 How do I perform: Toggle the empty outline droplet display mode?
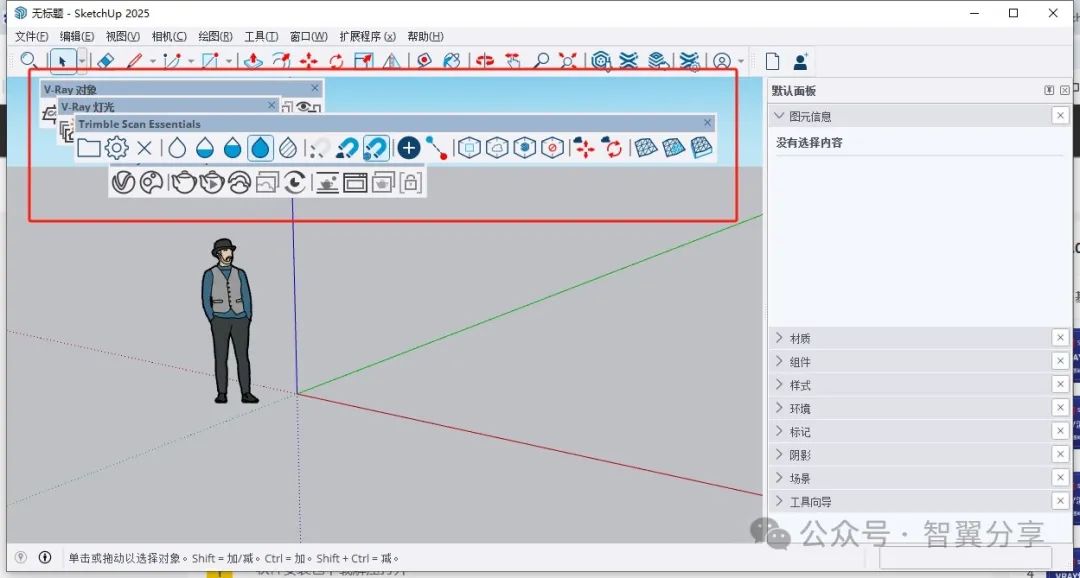click(177, 147)
